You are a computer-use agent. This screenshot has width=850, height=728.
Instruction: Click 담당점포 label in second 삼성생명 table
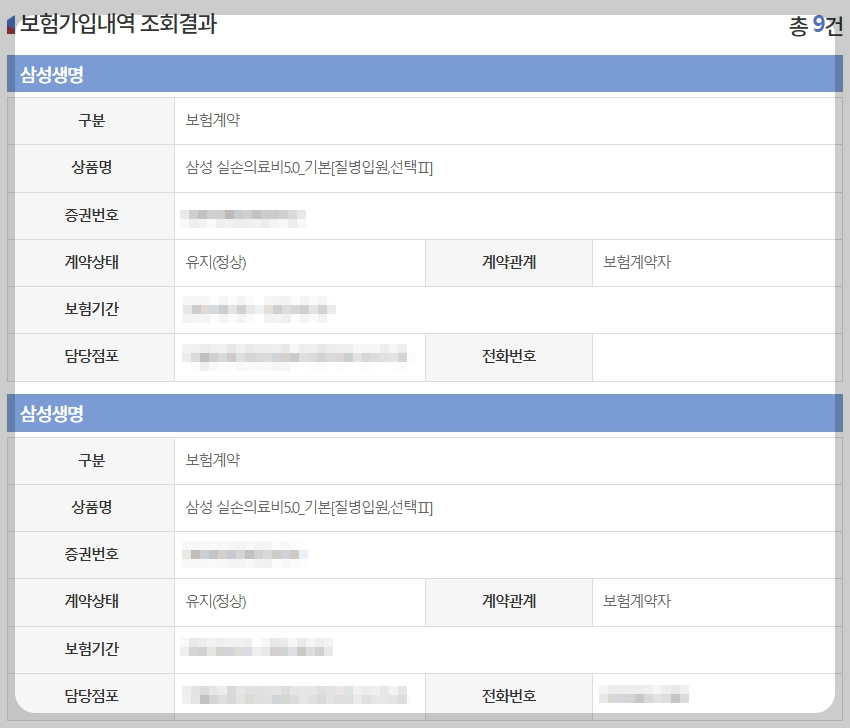[x=92, y=695]
